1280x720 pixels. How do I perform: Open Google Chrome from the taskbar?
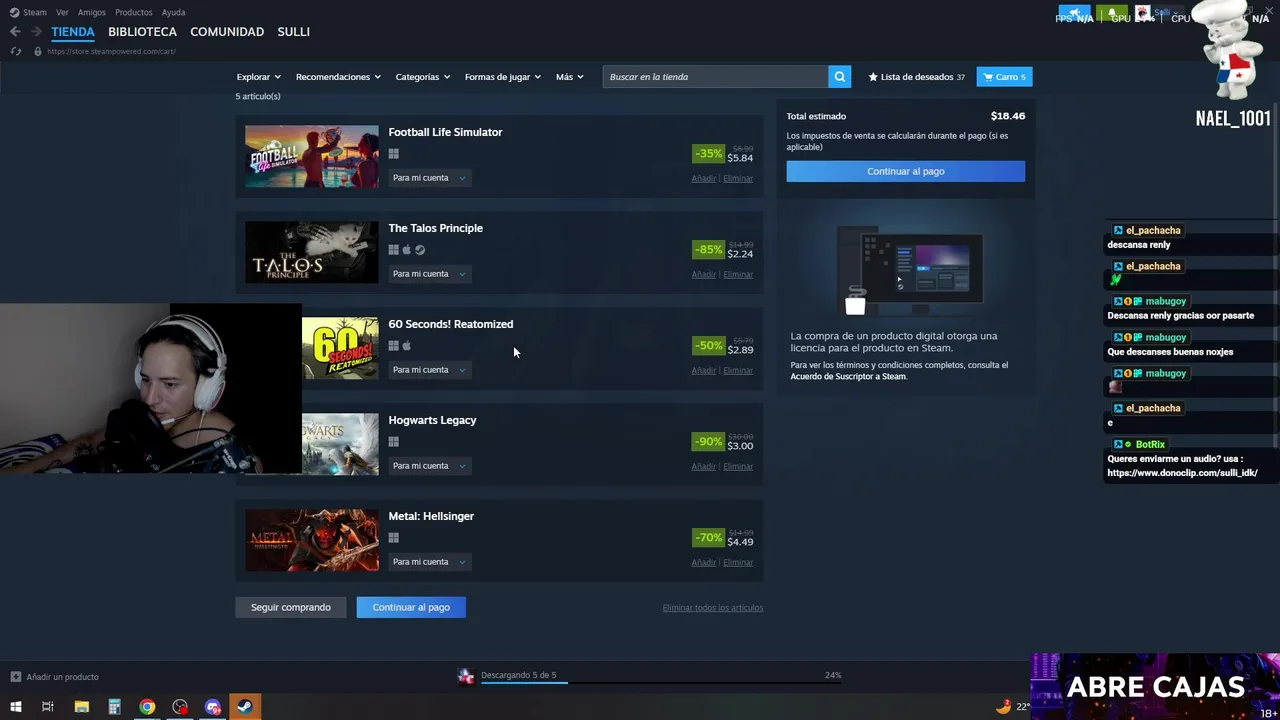coord(147,707)
